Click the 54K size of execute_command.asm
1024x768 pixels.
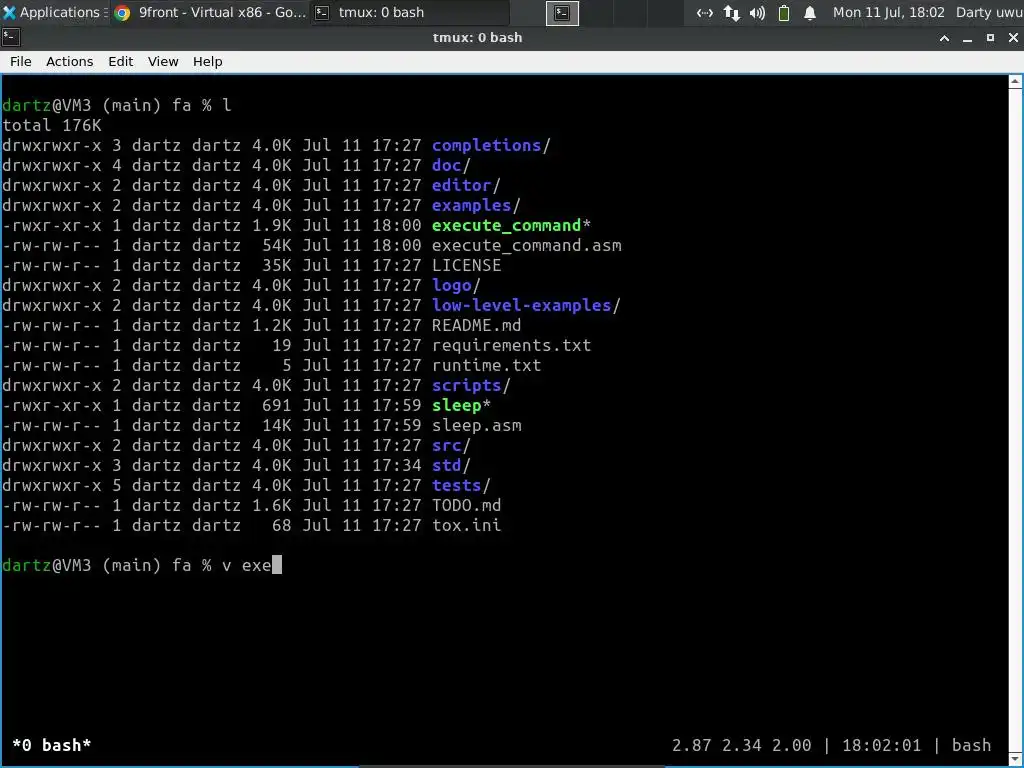coord(276,246)
